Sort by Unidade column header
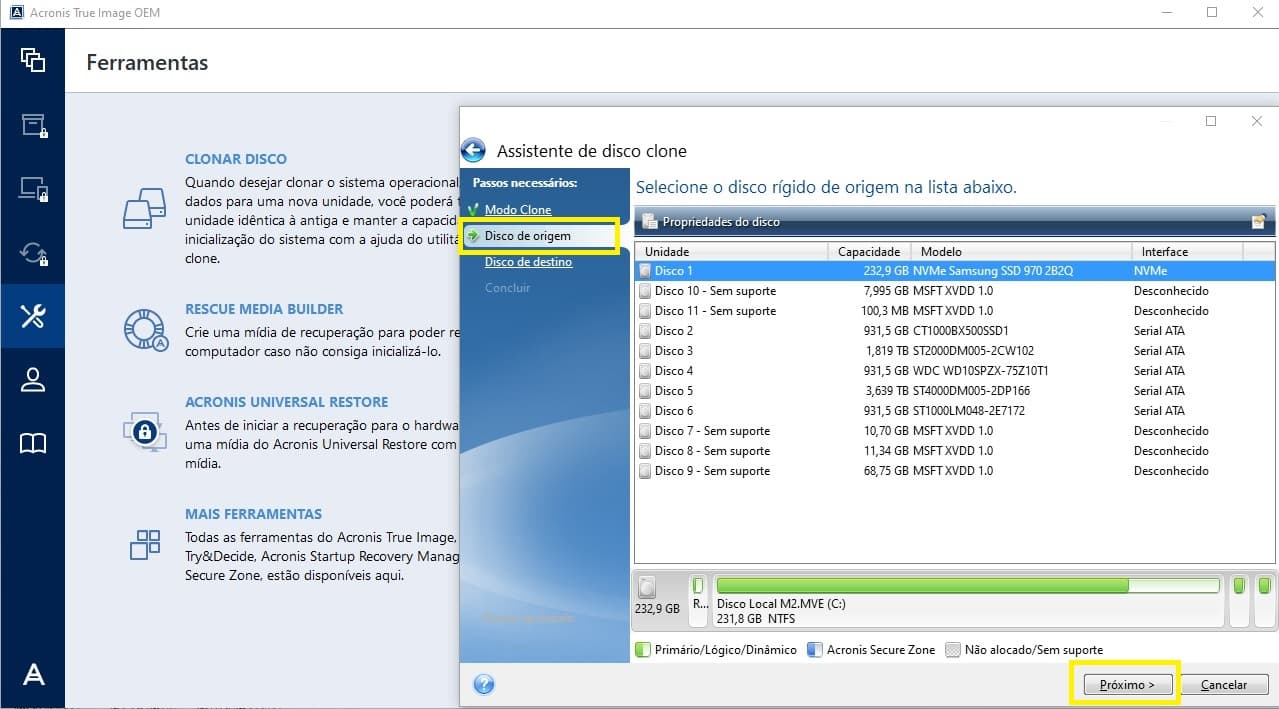This screenshot has width=1279, height=709. [x=731, y=252]
